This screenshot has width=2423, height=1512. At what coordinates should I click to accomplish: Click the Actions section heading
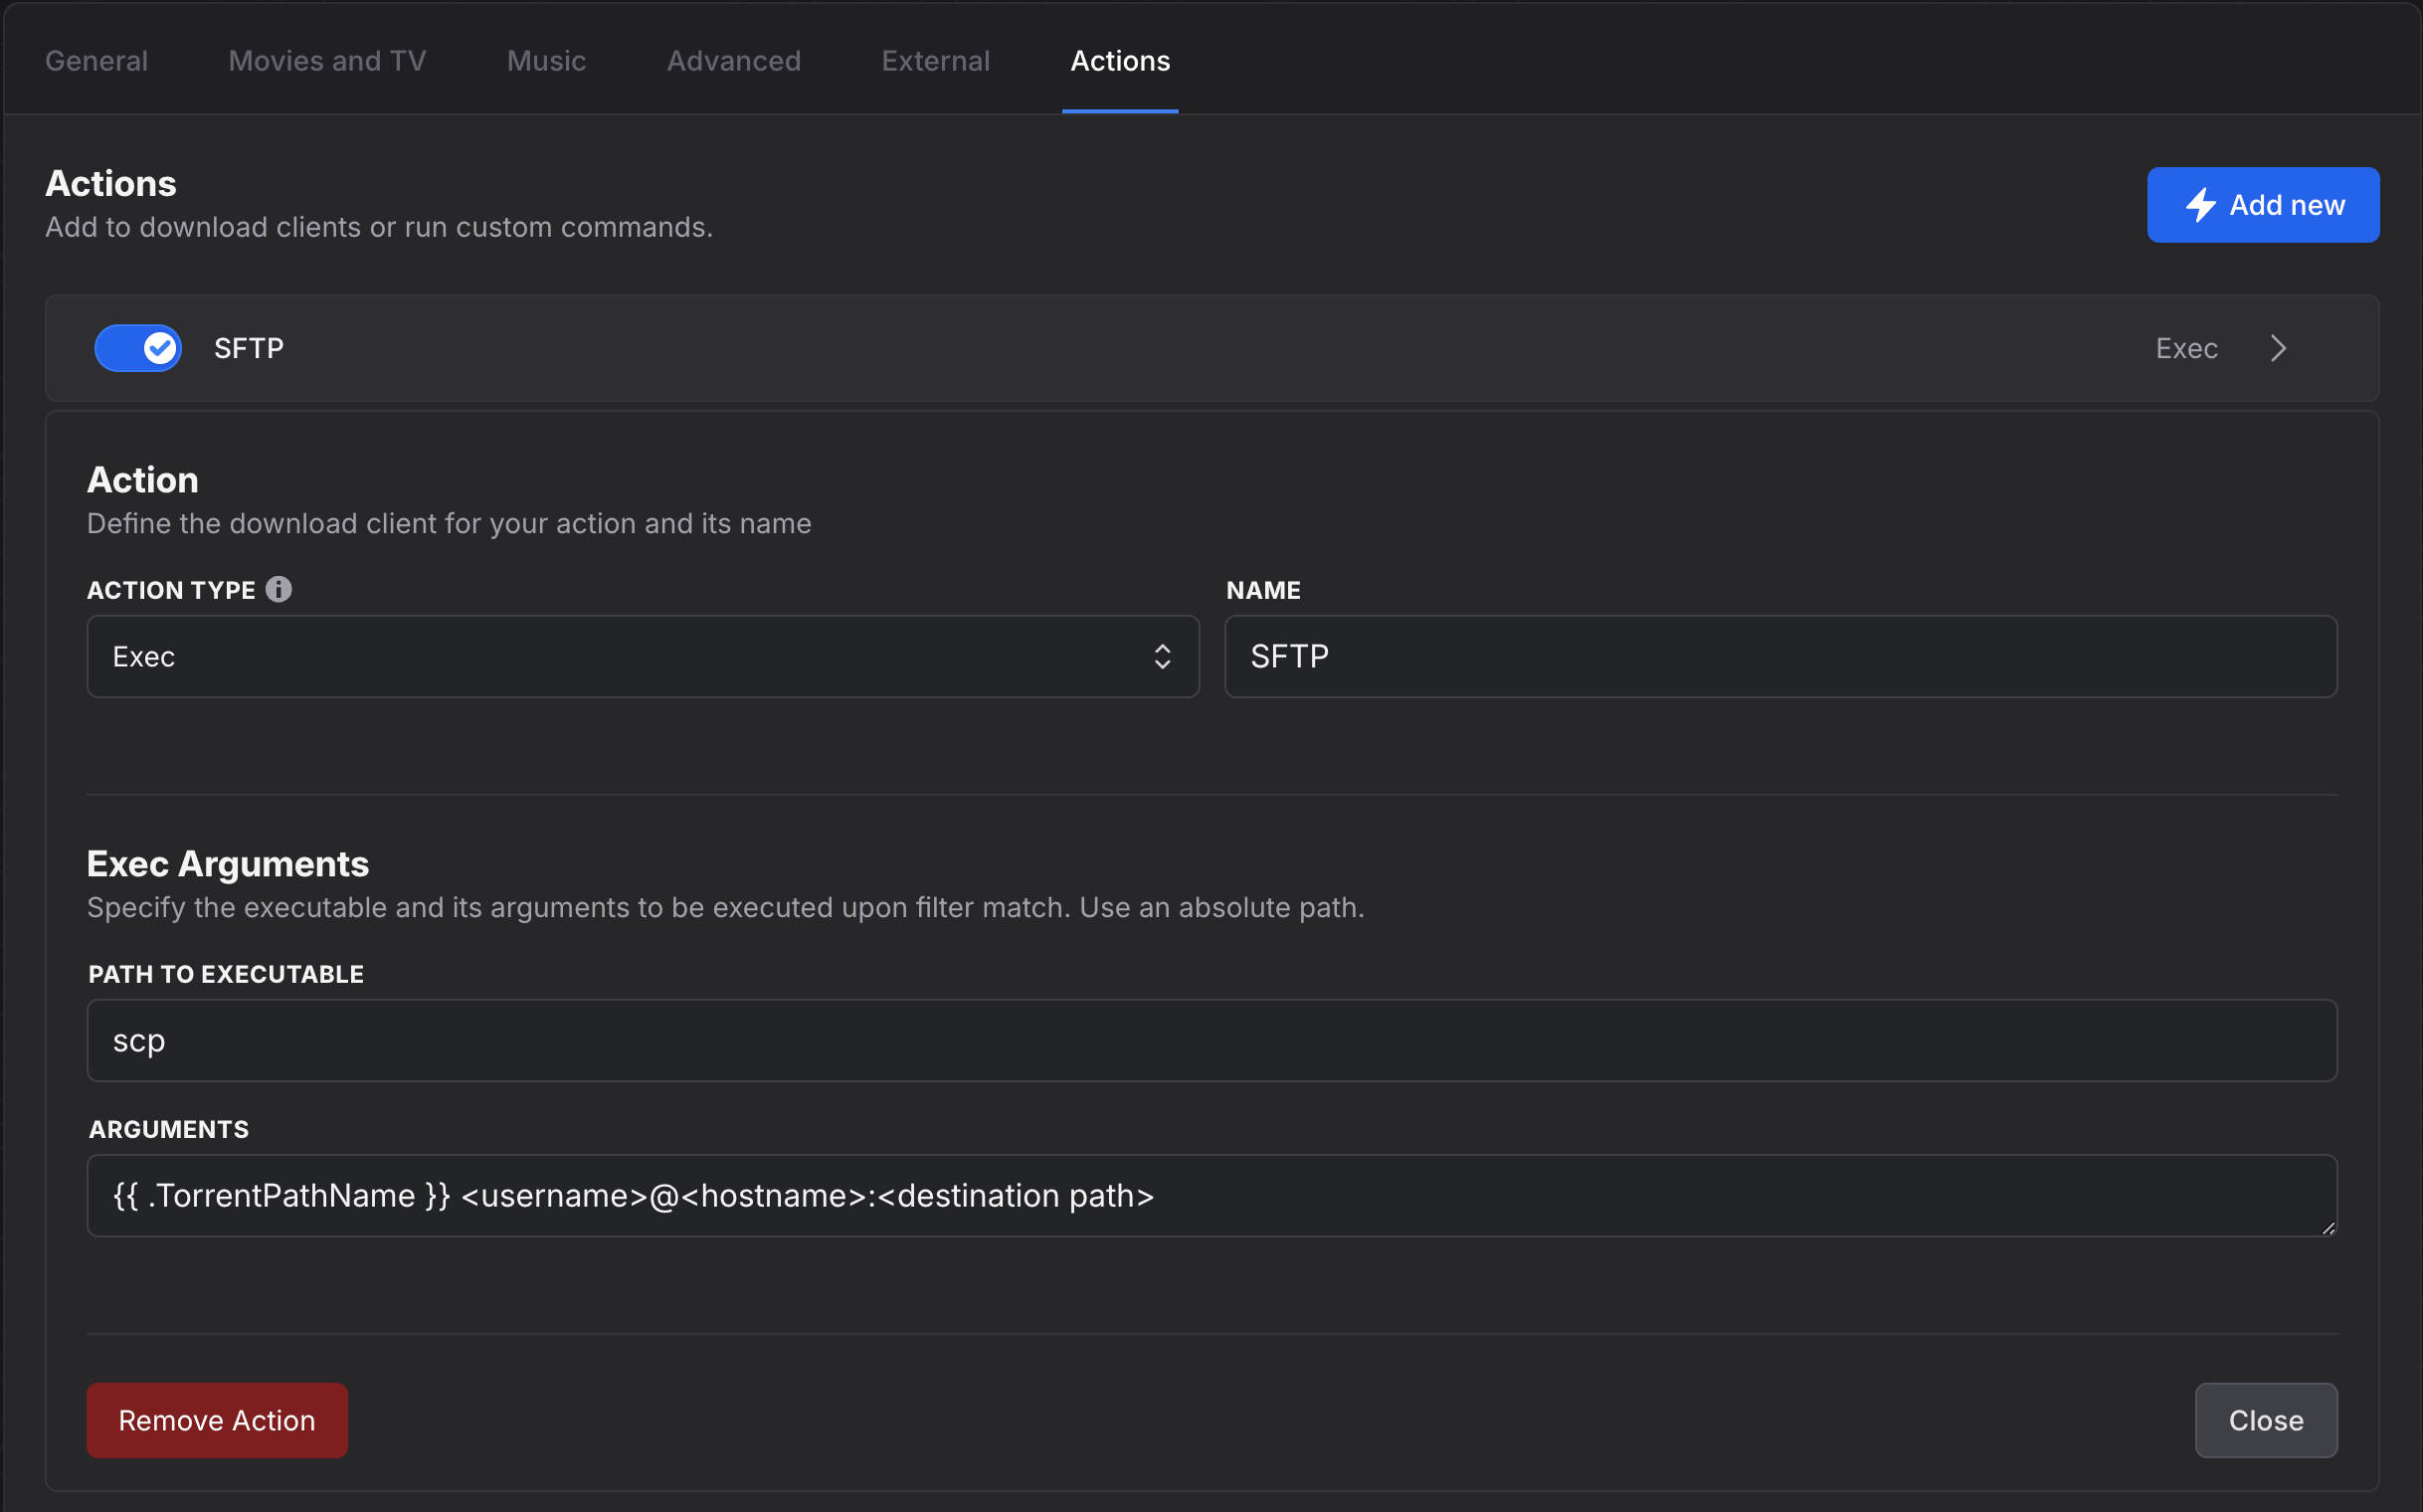point(111,183)
